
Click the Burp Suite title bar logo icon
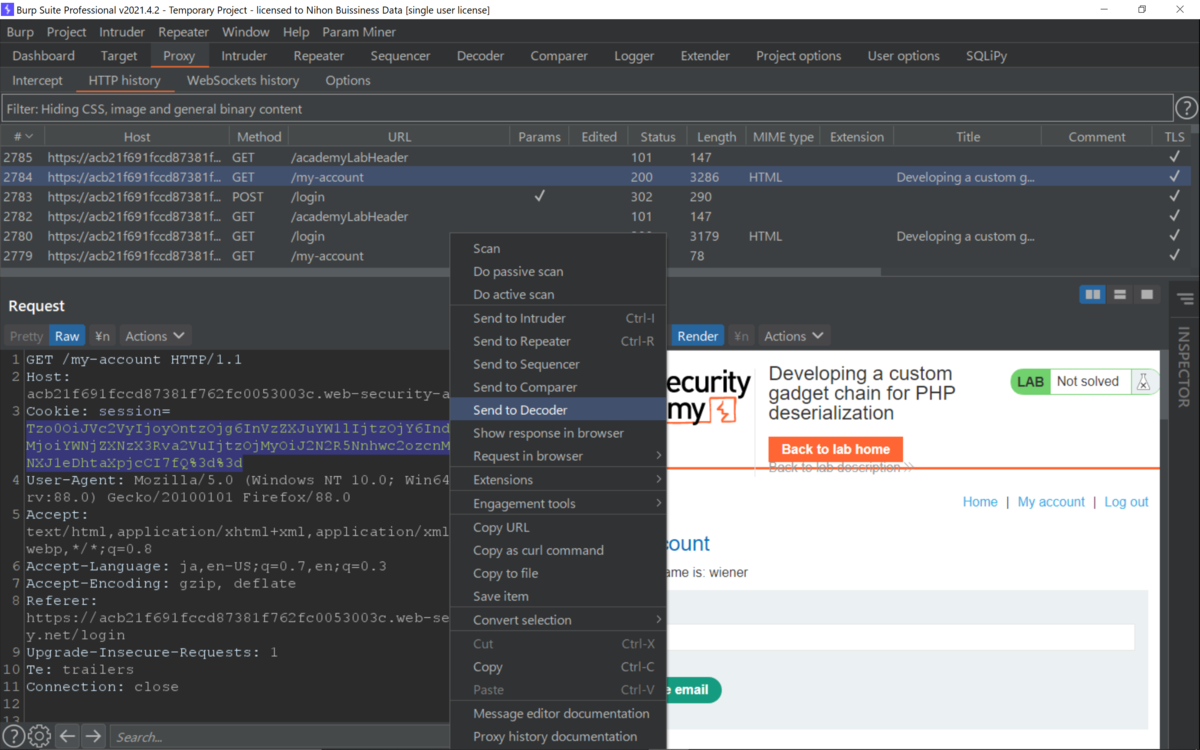point(8,9)
